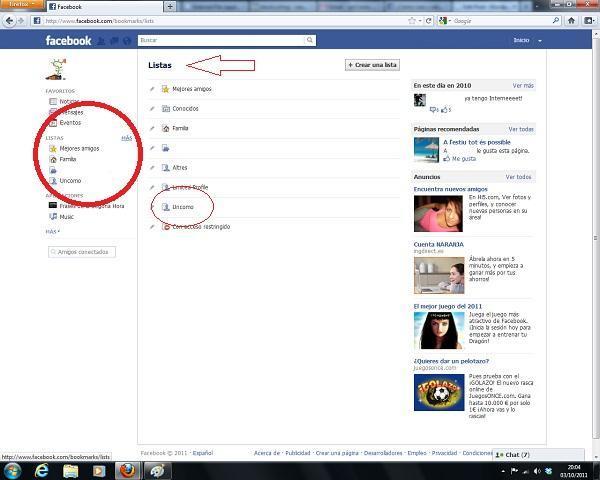
Task: Expand the MÁS section in sidebar bottom
Action: (x=53, y=232)
